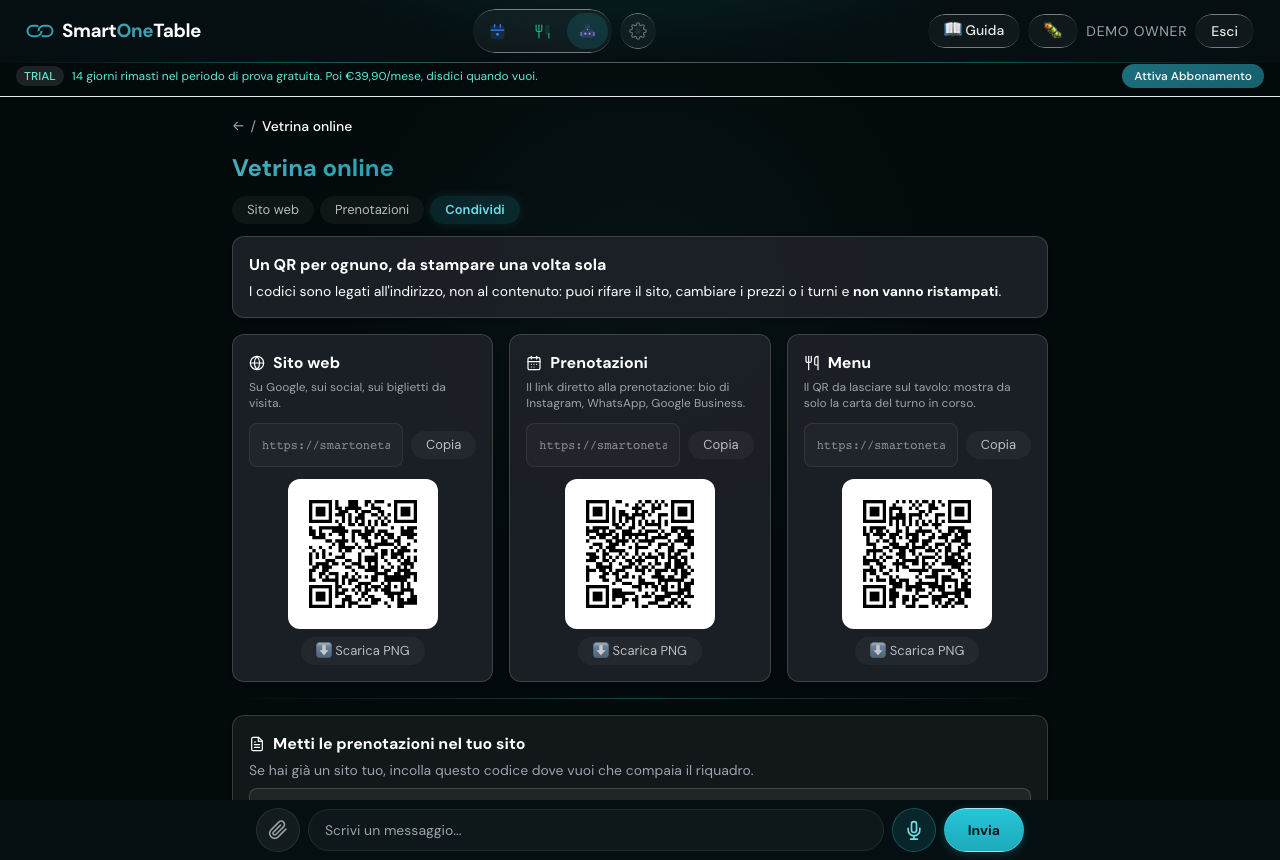Click the Sito web QR code image

[363, 554]
